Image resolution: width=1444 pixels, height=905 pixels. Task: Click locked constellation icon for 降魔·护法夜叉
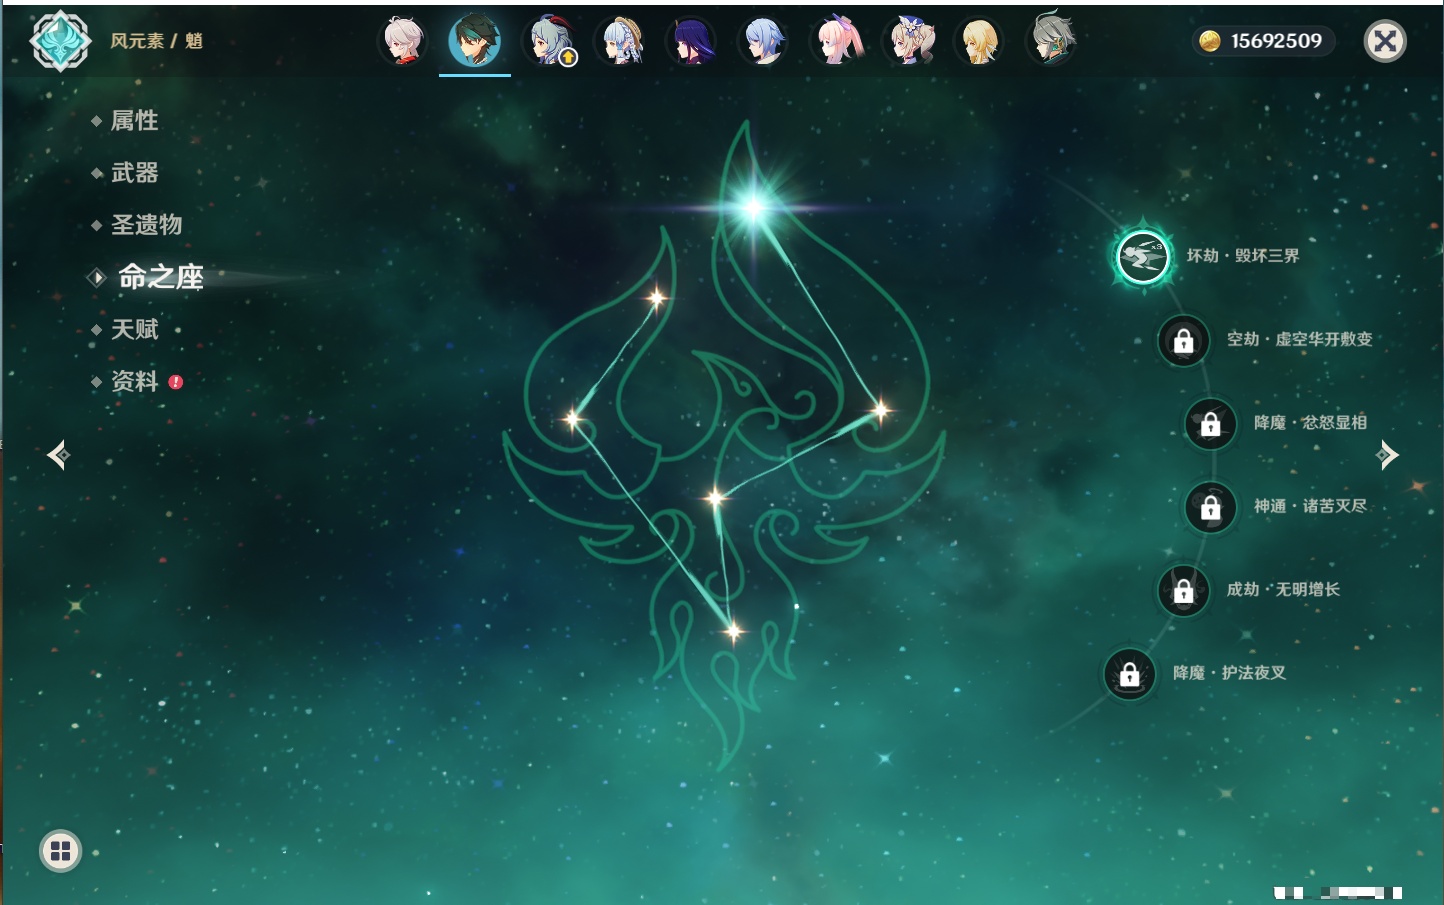(1129, 674)
